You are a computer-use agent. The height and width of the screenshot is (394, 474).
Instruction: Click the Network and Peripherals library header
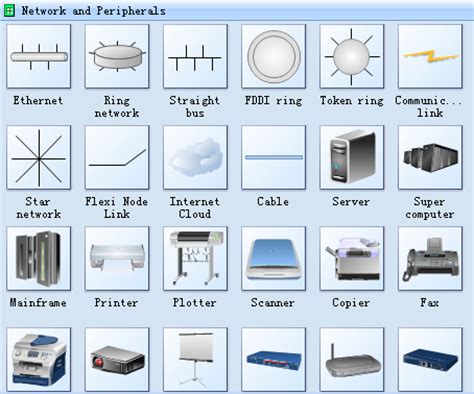(x=237, y=11)
